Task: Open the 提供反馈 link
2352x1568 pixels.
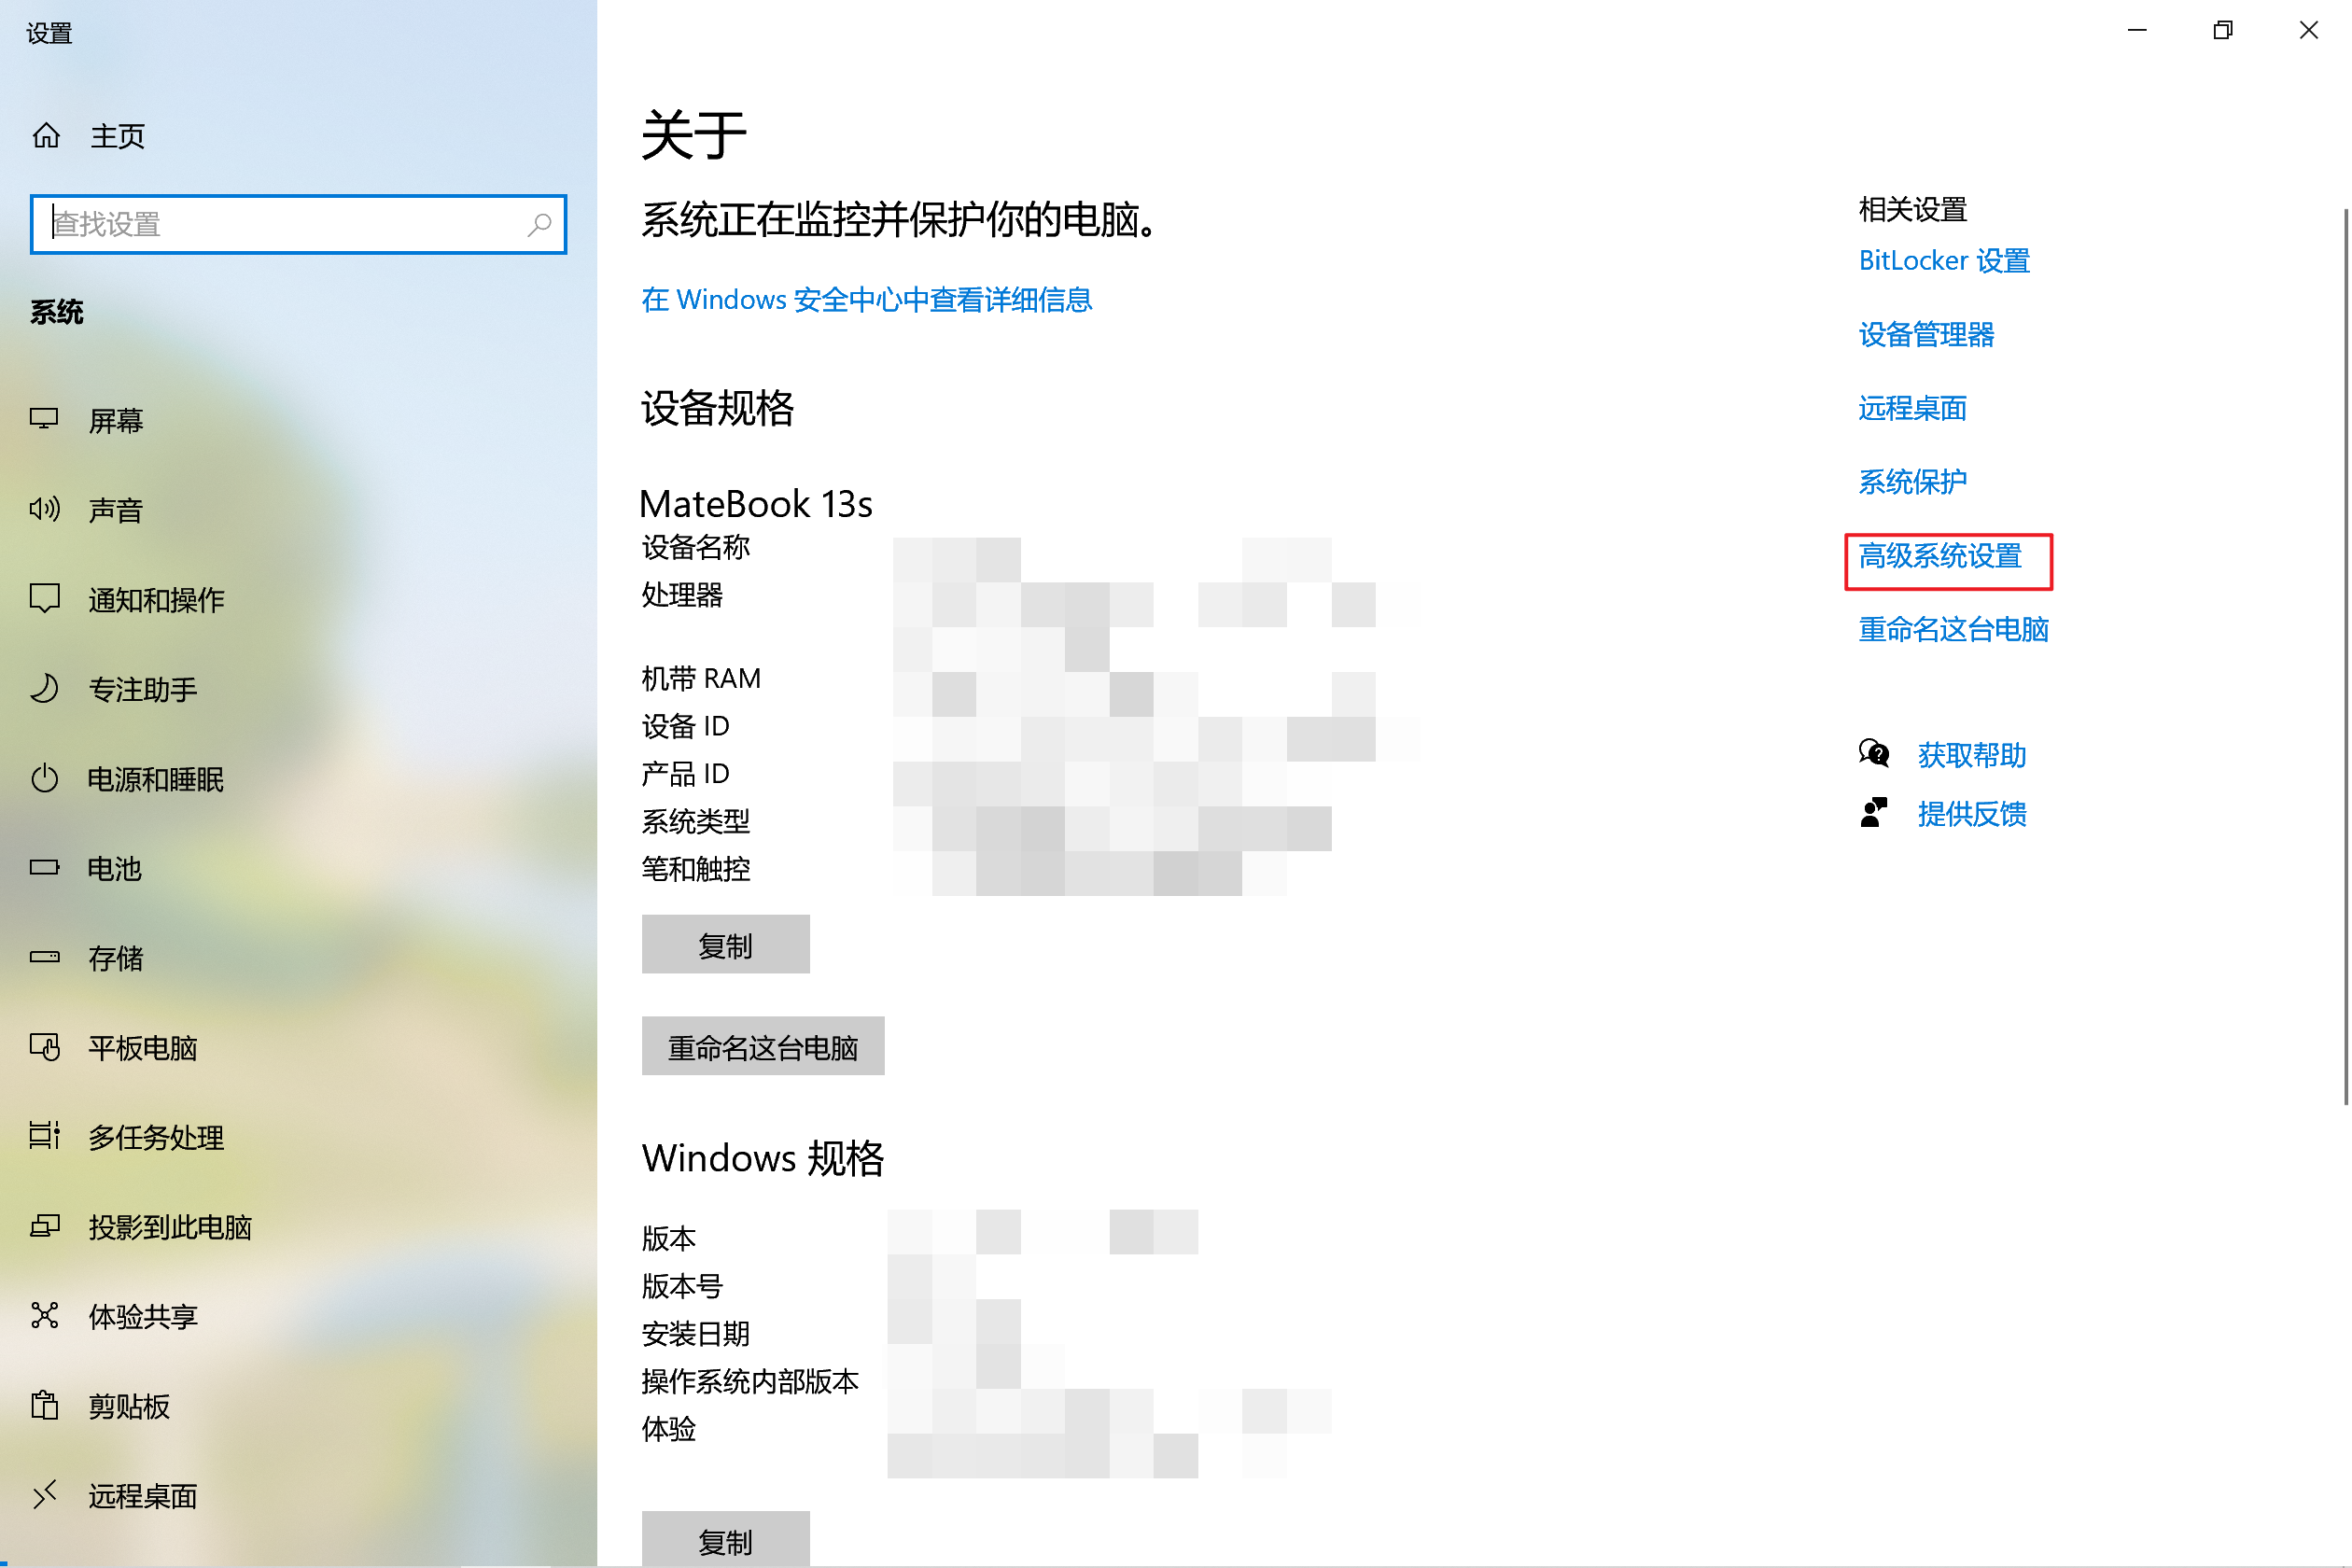Action: (1972, 813)
